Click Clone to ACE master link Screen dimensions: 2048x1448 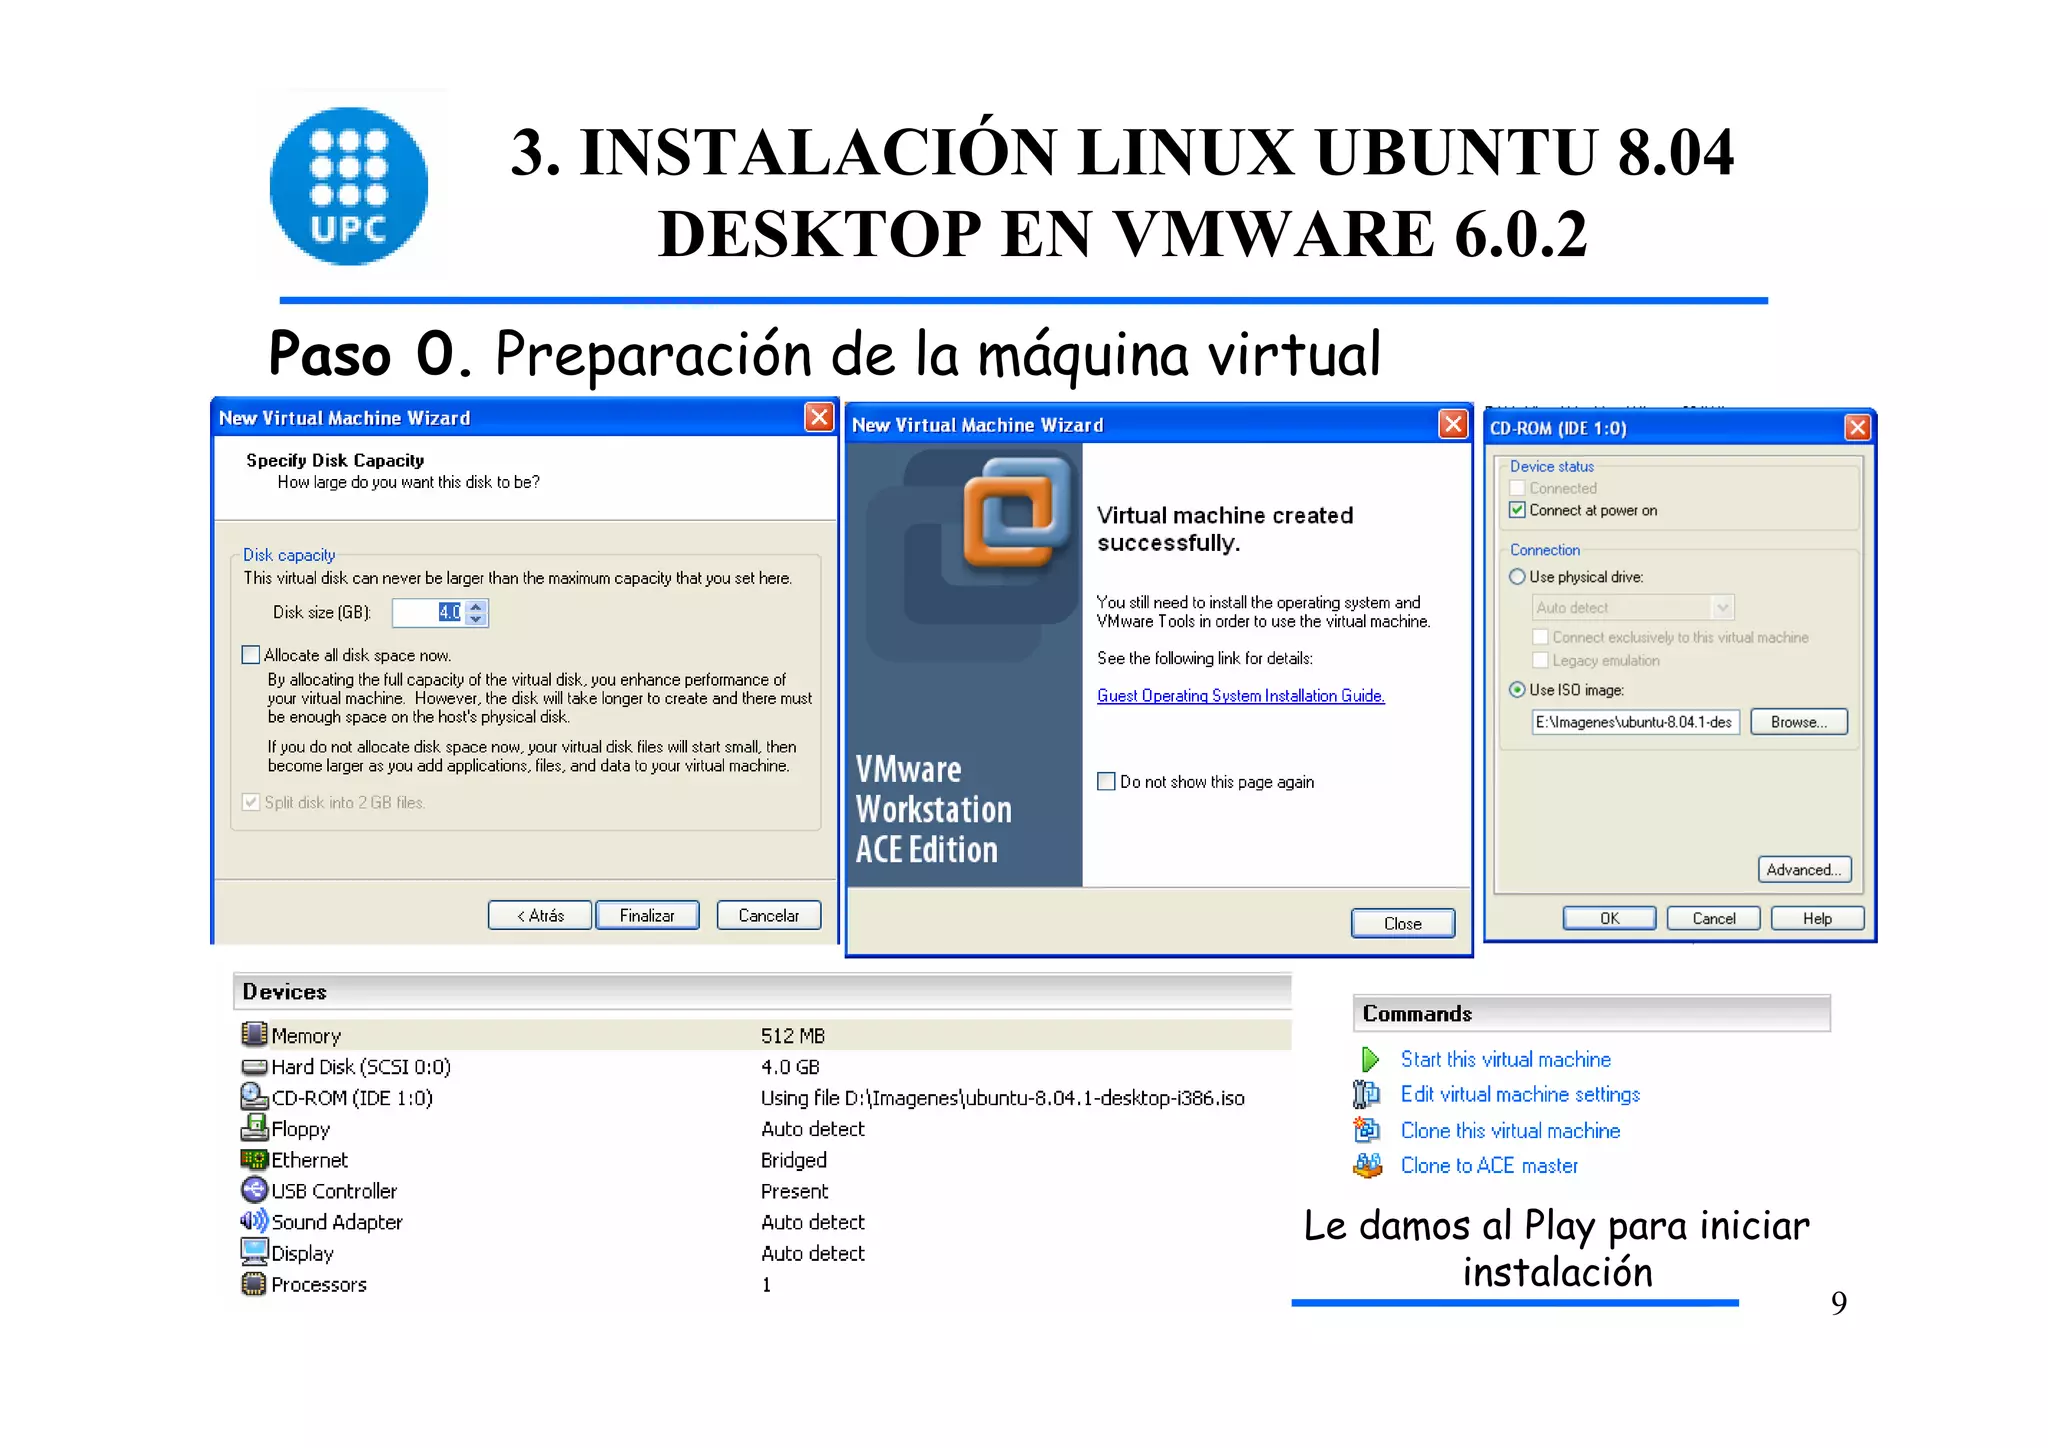(1489, 1165)
